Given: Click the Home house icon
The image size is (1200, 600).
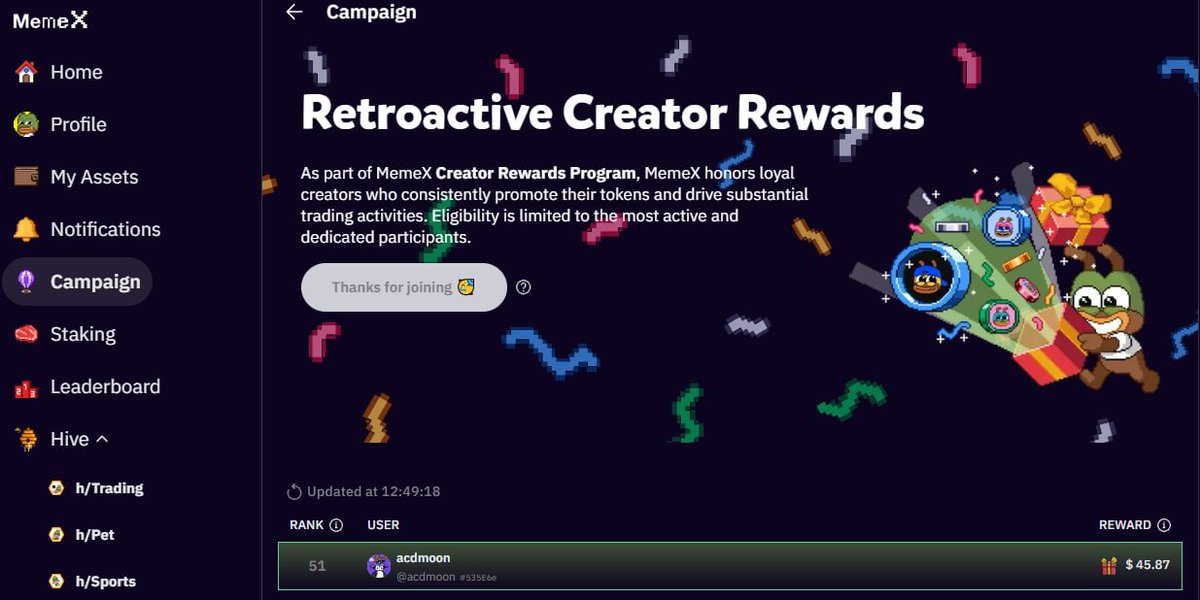Looking at the screenshot, I should click(x=26, y=72).
